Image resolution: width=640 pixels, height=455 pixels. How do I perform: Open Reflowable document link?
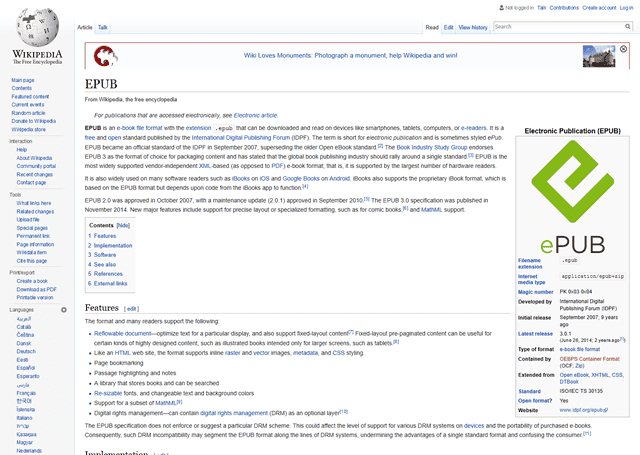coord(122,333)
